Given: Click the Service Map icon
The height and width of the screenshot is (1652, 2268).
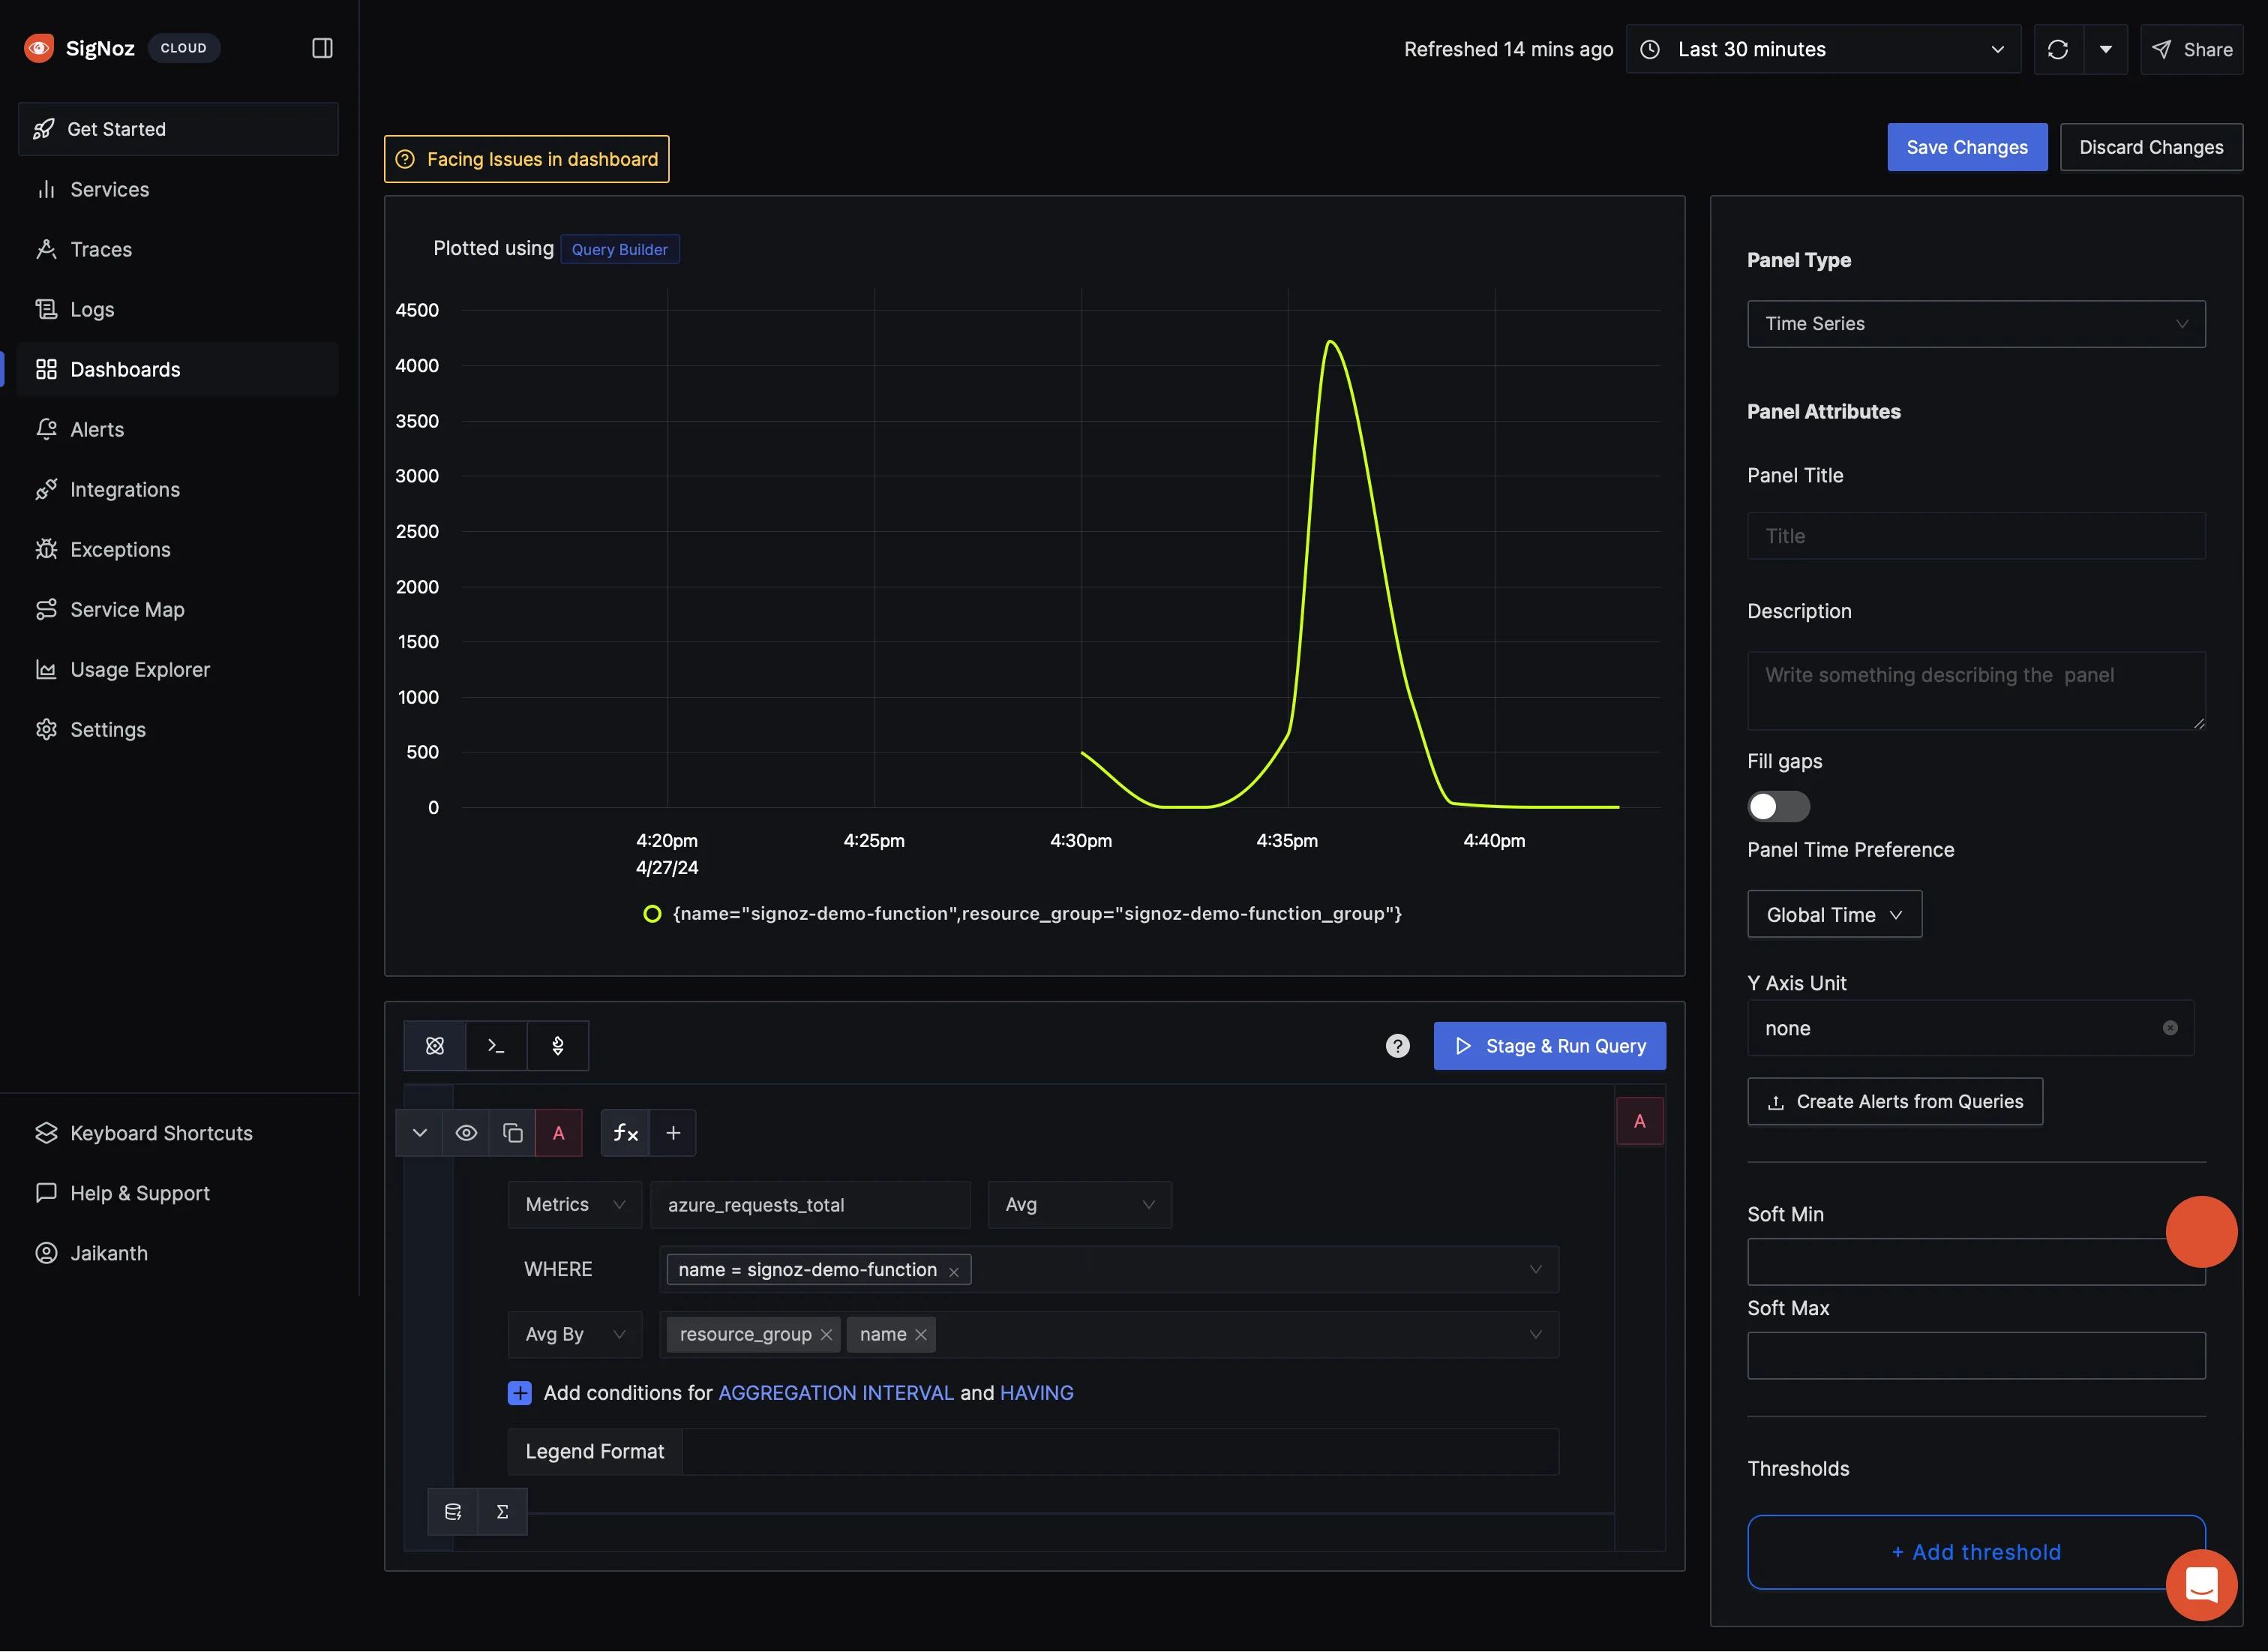Looking at the screenshot, I should pyautogui.click(x=46, y=609).
